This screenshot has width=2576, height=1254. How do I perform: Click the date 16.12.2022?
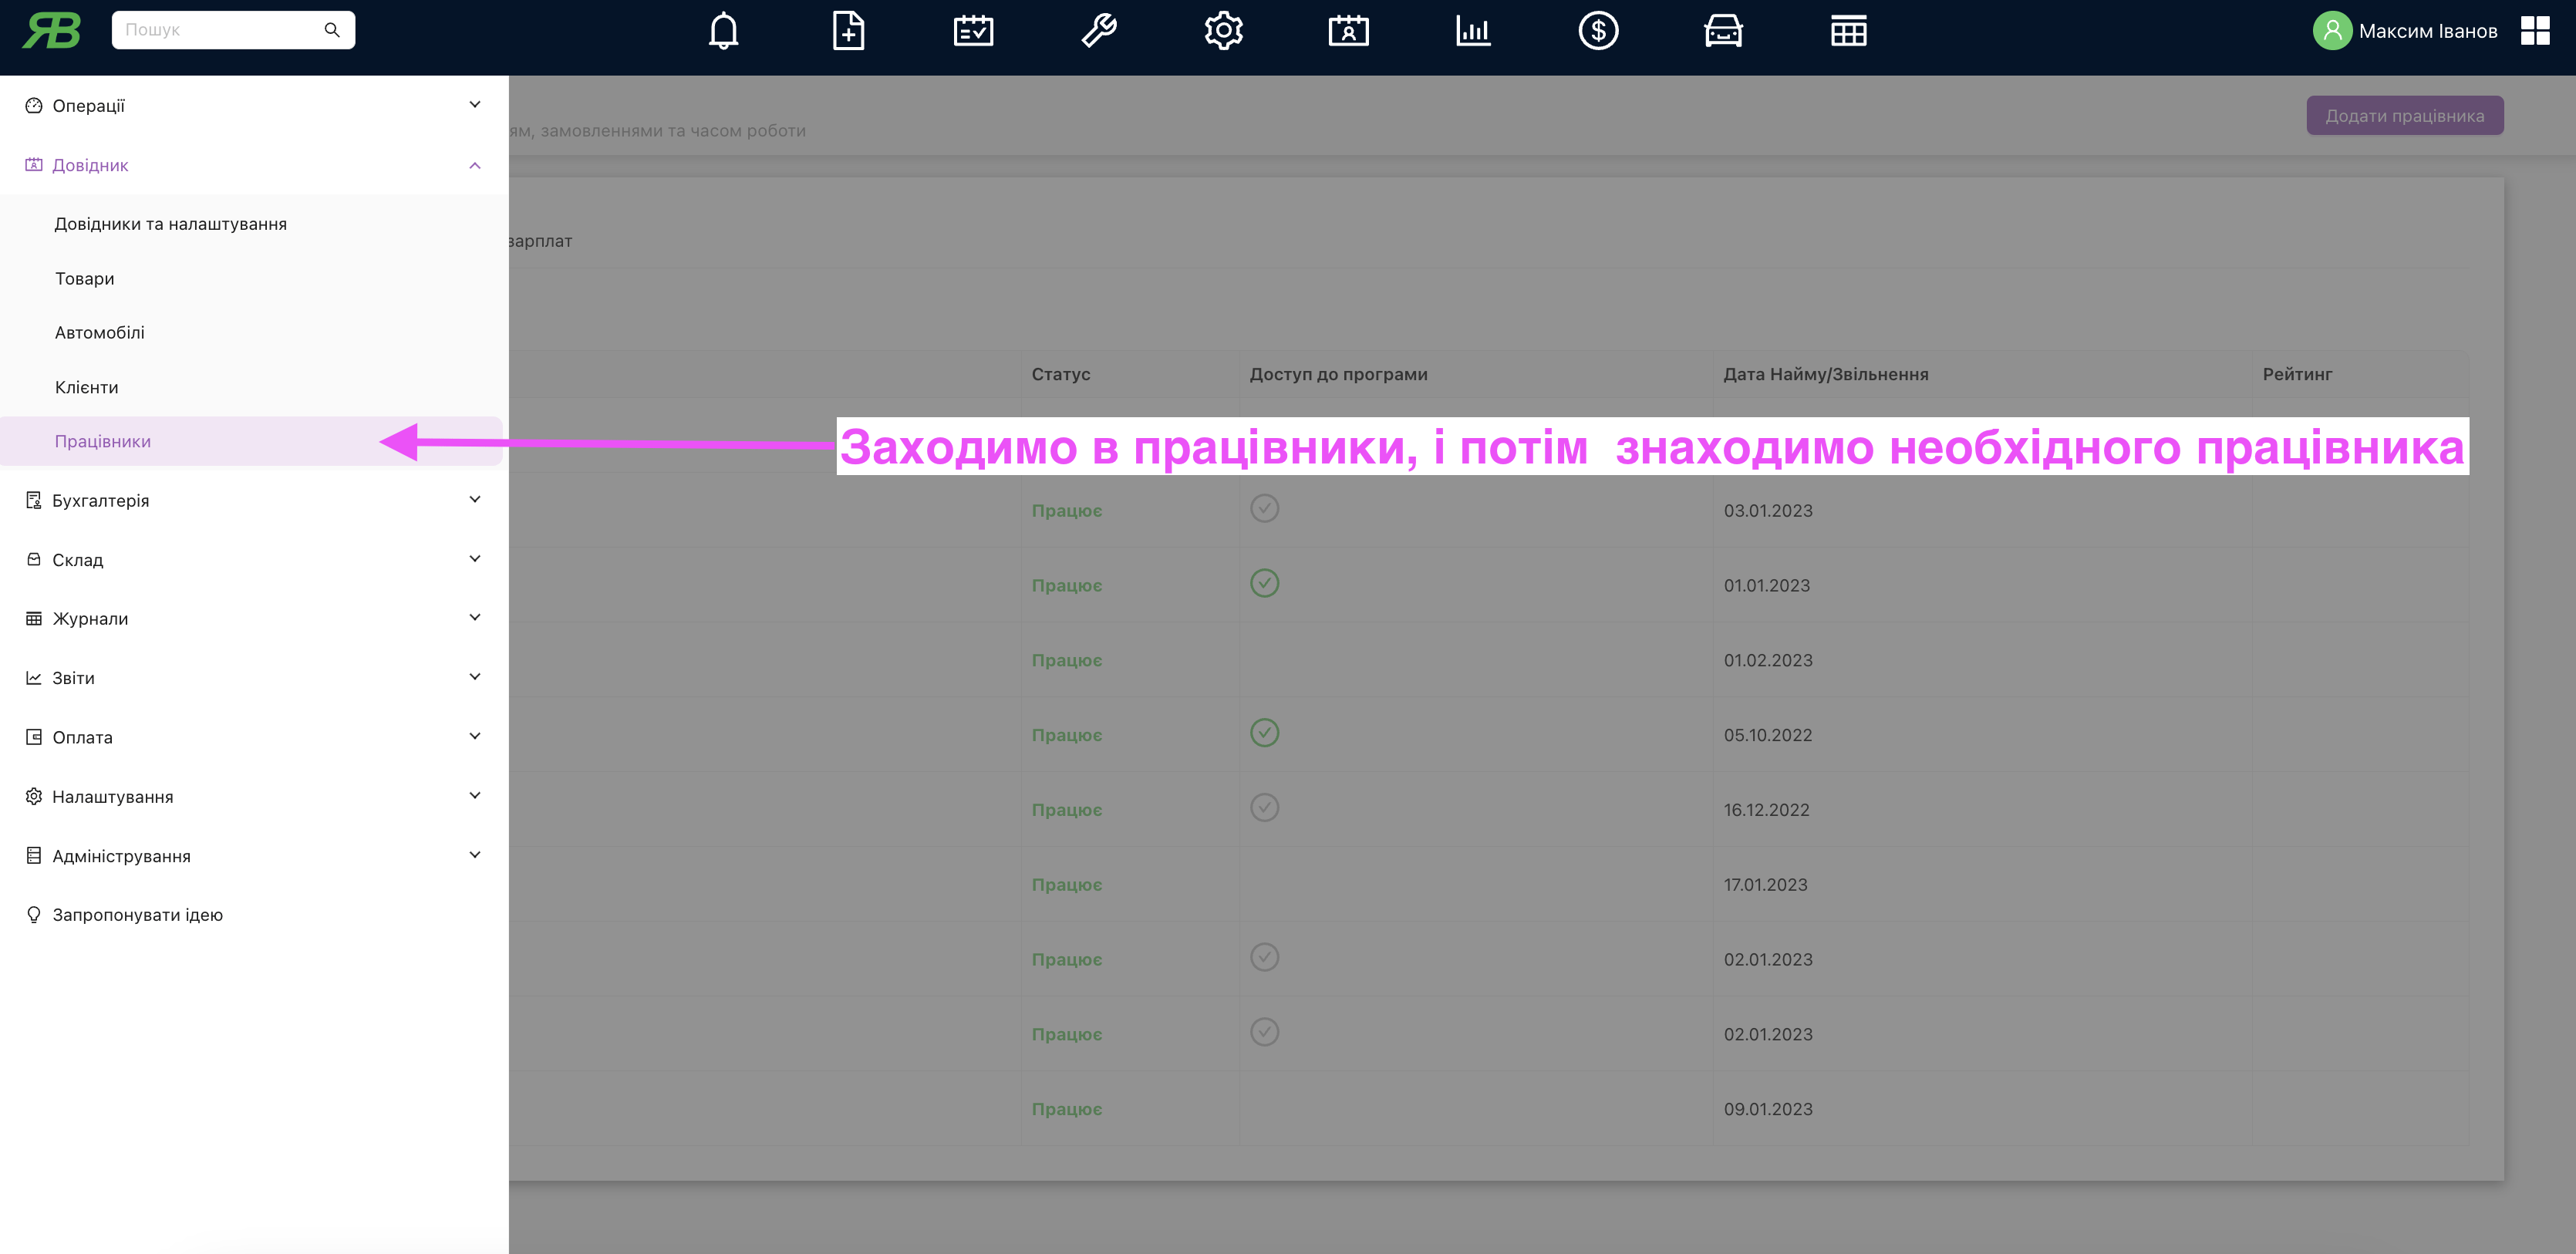tap(1766, 810)
